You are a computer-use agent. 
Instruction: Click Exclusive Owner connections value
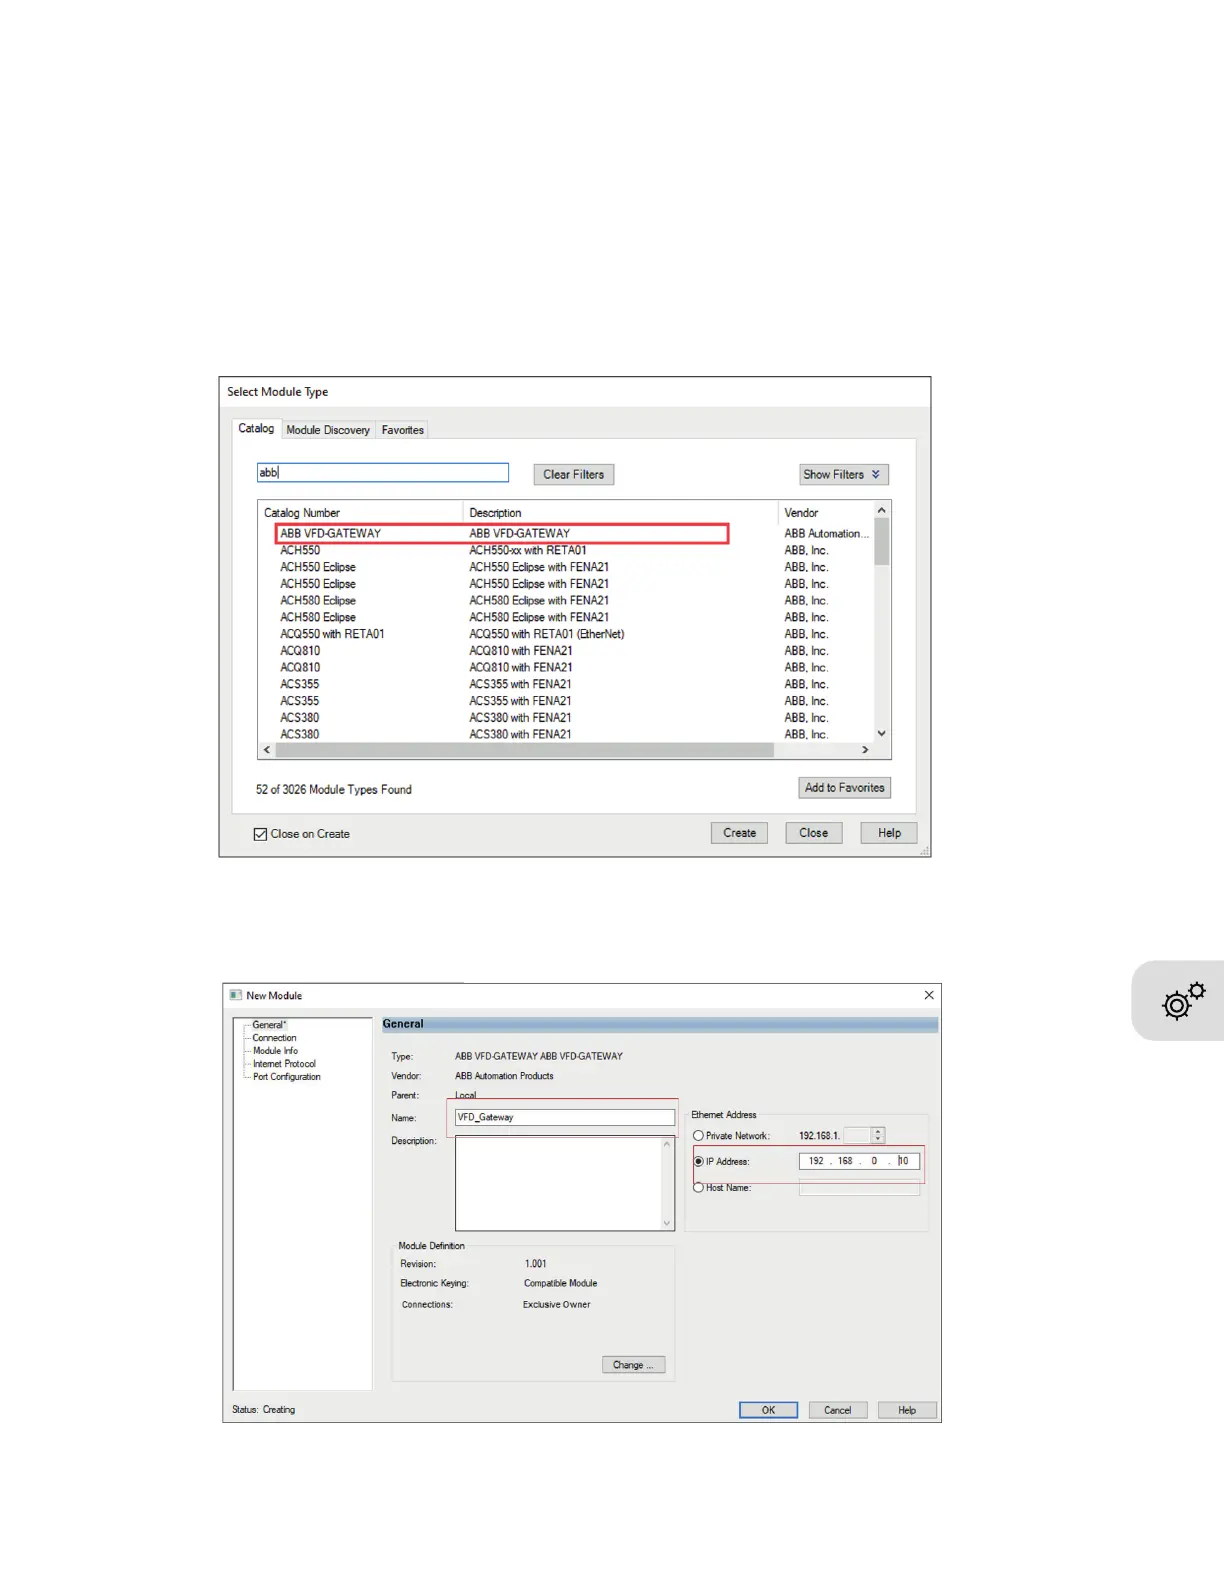coord(556,1305)
